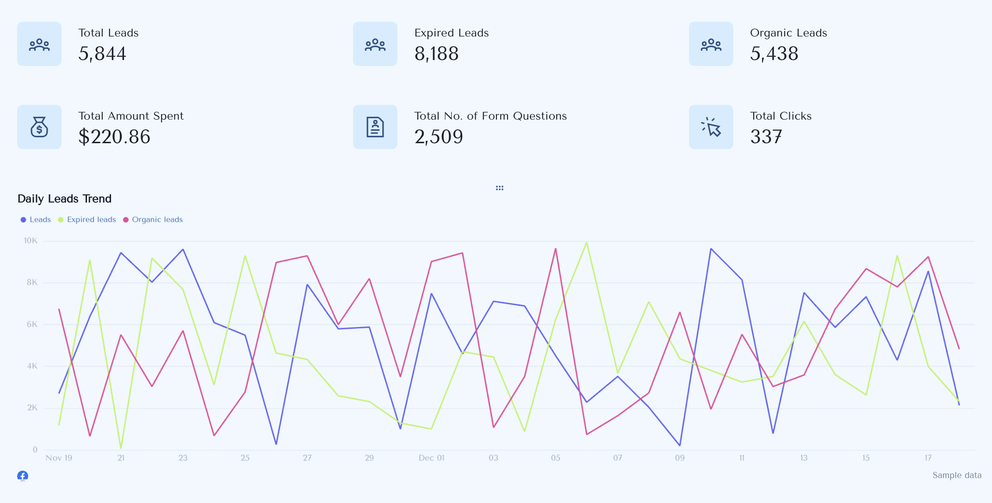Click the Organic Leads card label
The width and height of the screenshot is (992, 503).
tap(789, 33)
